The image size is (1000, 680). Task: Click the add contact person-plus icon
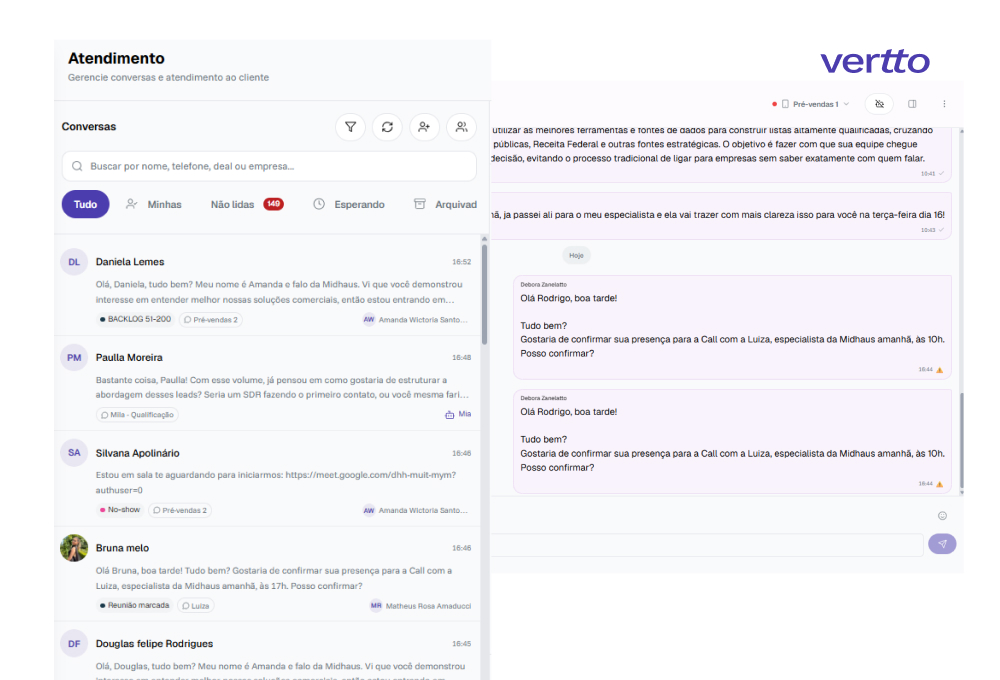point(424,127)
